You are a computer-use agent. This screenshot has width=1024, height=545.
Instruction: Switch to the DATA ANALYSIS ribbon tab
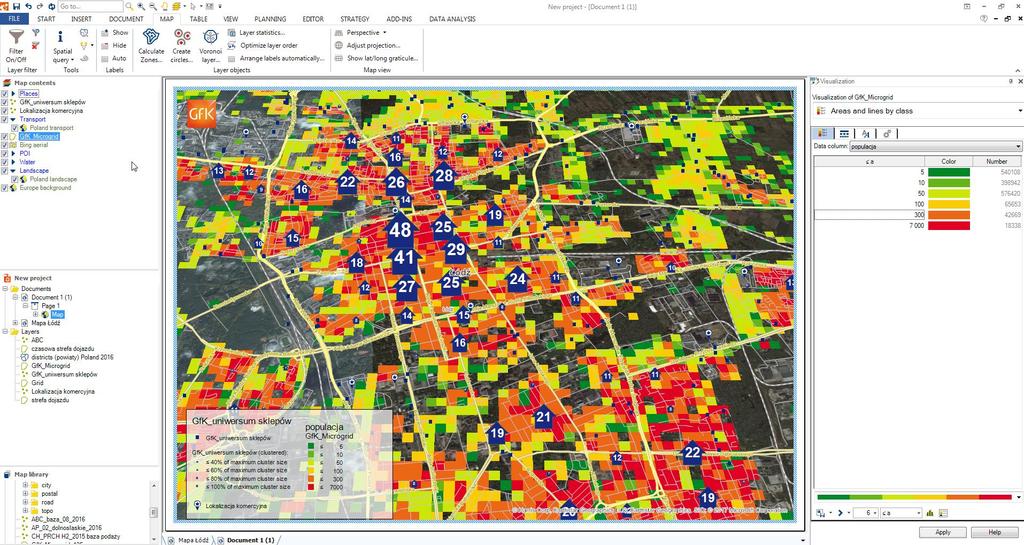[x=452, y=19]
